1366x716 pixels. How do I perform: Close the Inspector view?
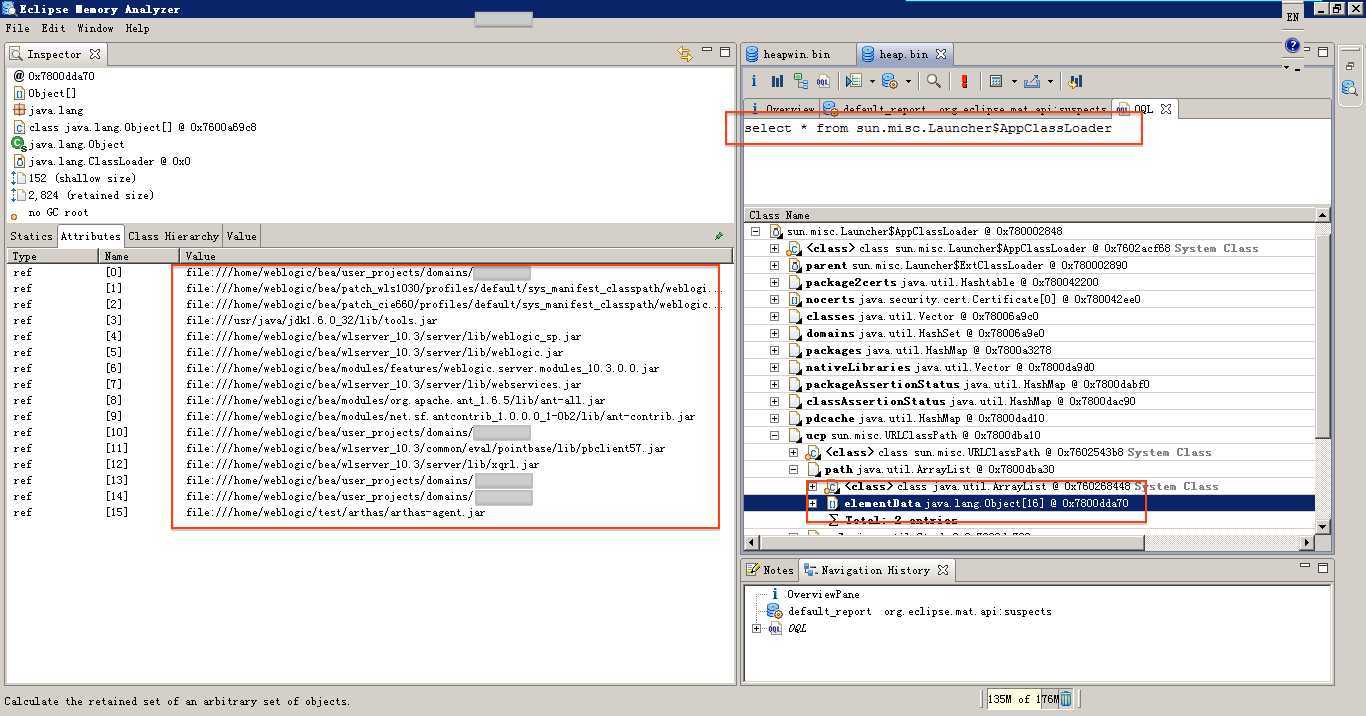pos(95,54)
